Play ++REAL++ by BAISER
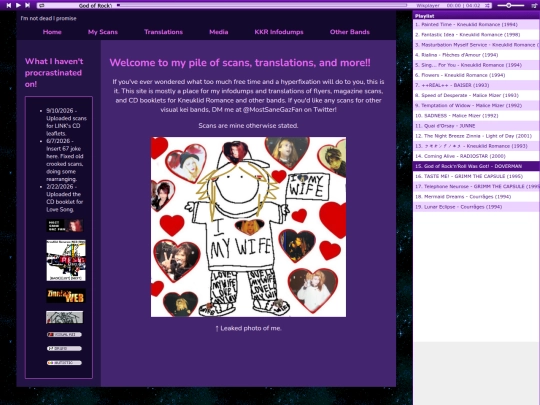540x405 pixels. [476, 85]
